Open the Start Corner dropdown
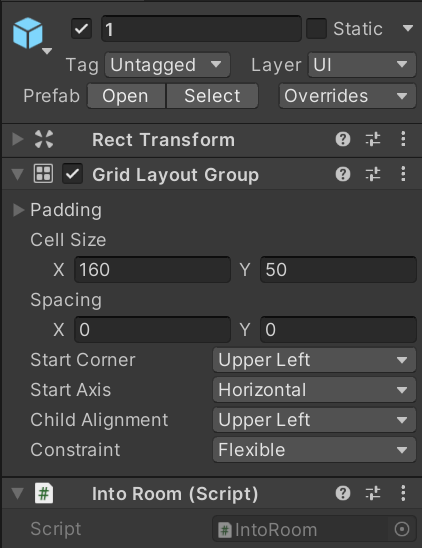Viewport: 422px width, 548px height. 314,360
